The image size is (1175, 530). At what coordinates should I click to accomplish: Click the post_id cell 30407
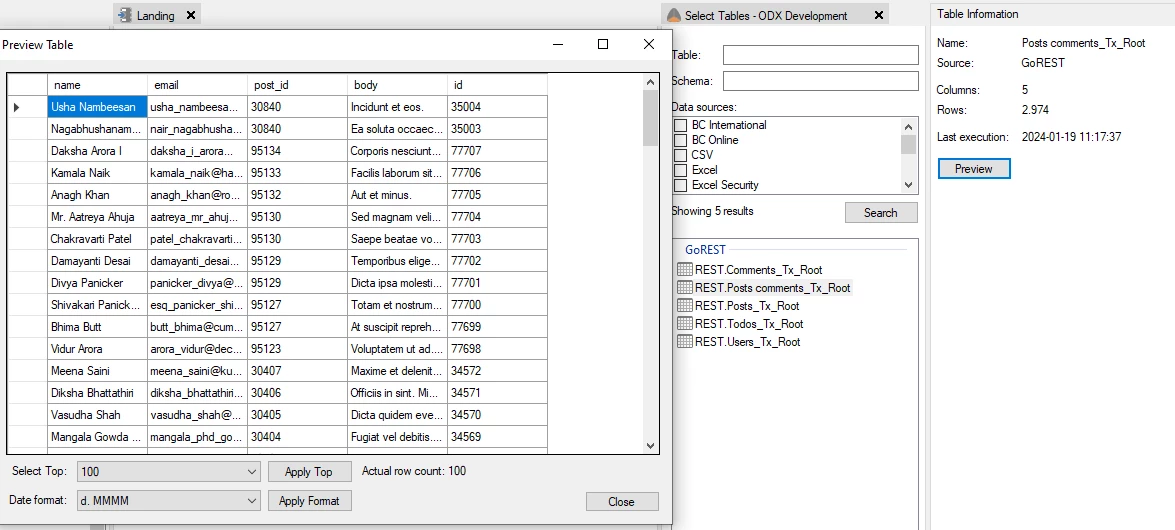pos(297,370)
